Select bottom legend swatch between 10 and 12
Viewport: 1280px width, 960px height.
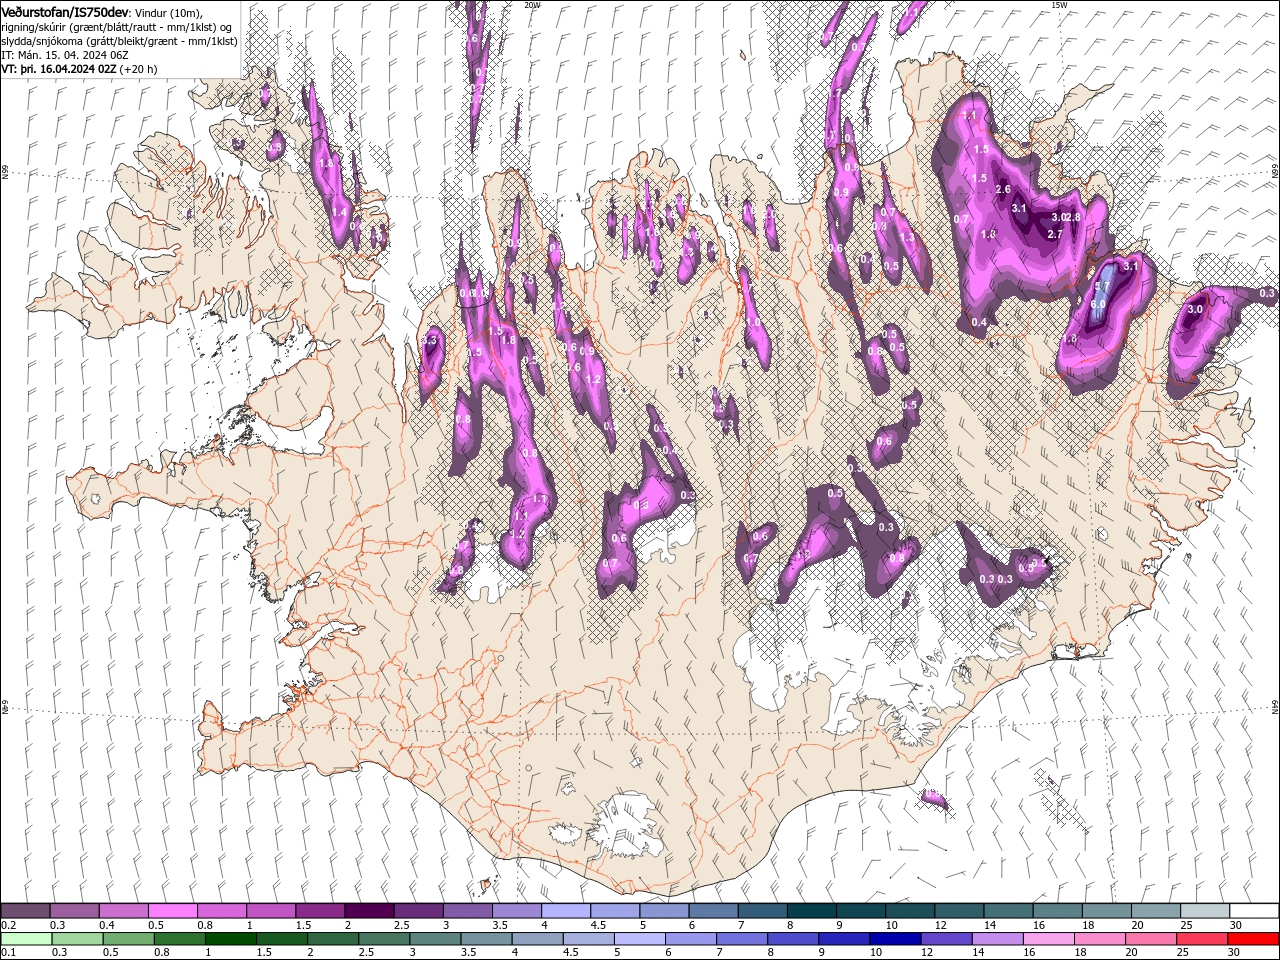(897, 939)
